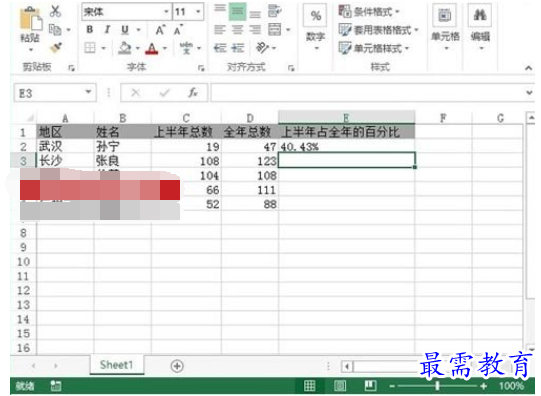Expand the formula bar
This screenshot has height=396, width=541.
click(529, 92)
